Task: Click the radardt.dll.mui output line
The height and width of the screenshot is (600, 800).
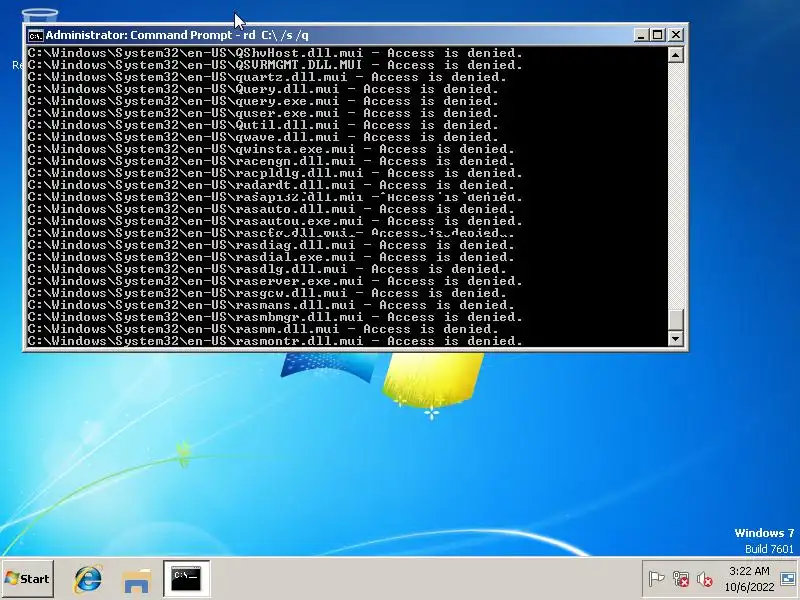Action: [271, 185]
